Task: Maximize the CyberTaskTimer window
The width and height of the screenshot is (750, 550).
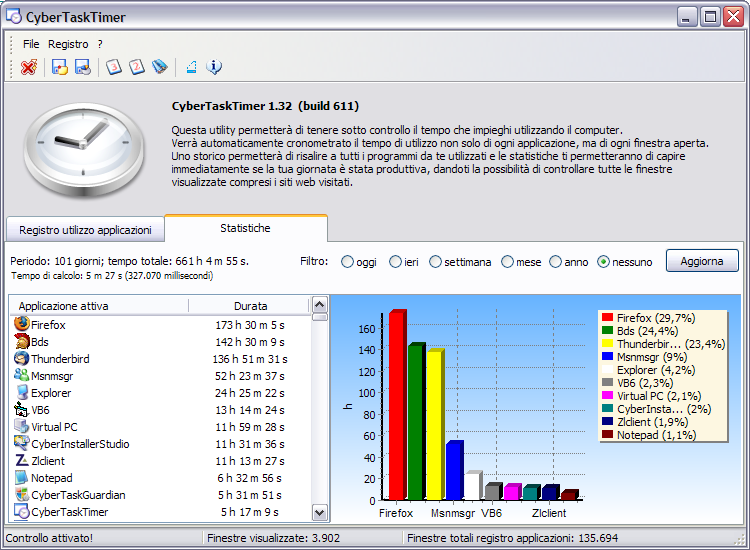Action: point(710,17)
